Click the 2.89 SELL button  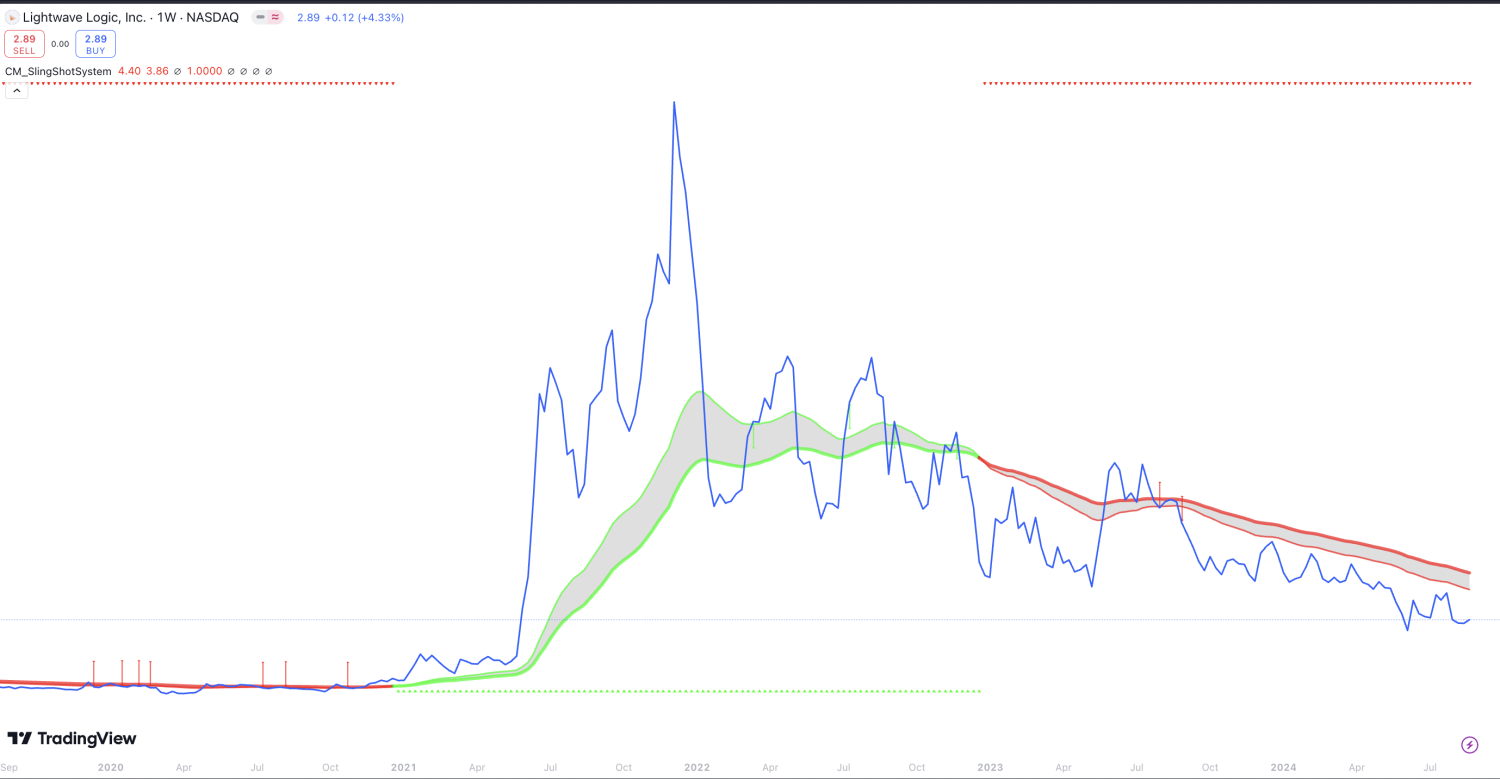pyautogui.click(x=24, y=44)
